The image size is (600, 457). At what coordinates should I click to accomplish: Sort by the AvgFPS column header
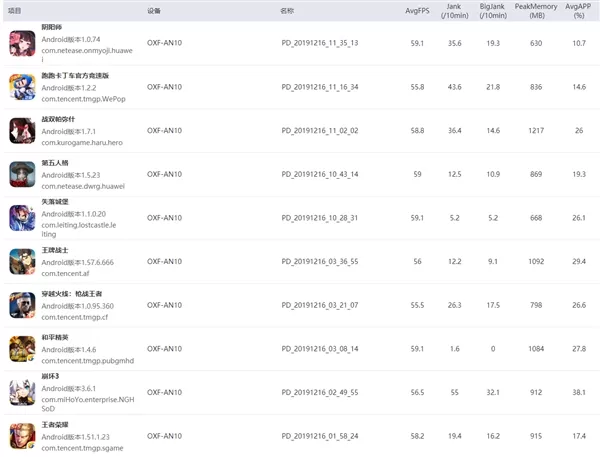click(417, 11)
